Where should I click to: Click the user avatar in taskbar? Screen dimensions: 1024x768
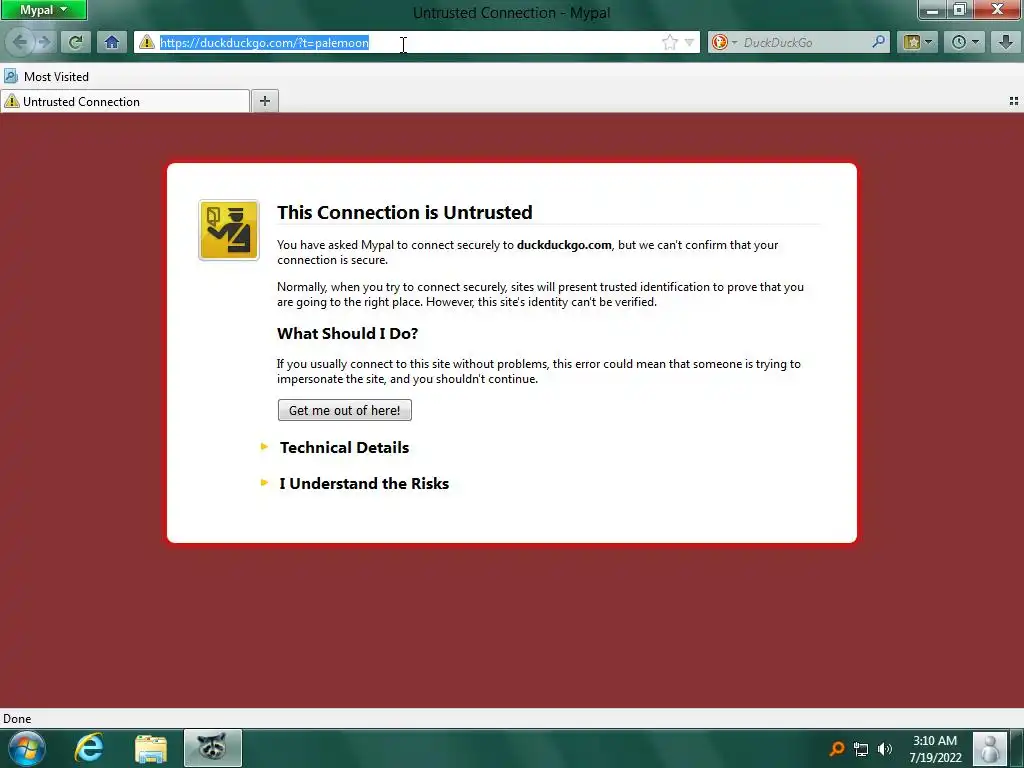point(990,748)
